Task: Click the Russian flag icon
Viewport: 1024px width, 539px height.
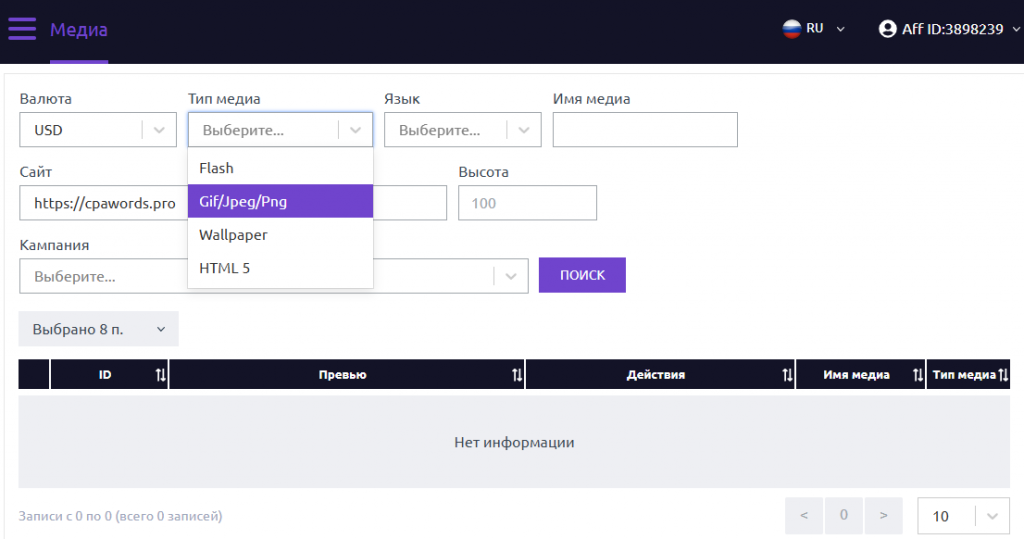Action: [791, 29]
